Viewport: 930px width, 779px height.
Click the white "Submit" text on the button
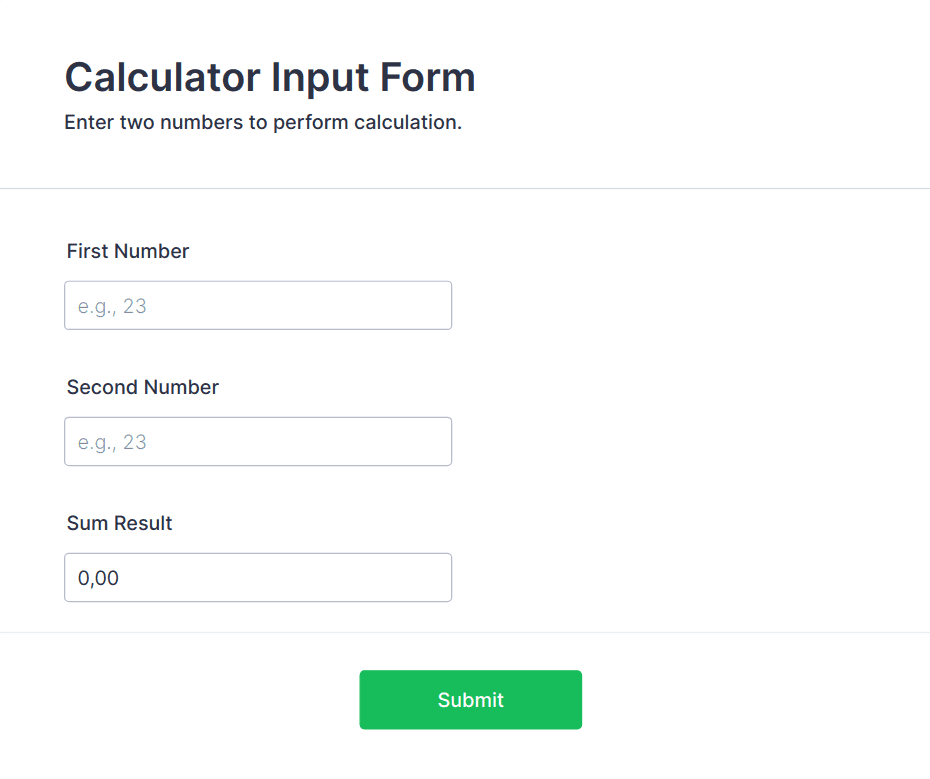tap(470, 700)
